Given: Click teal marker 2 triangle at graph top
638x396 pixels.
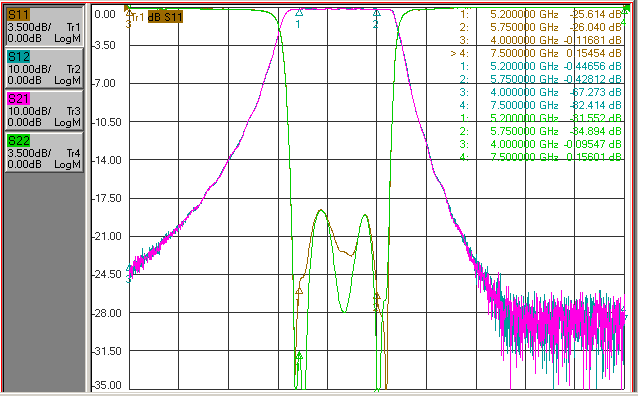Looking at the screenshot, I should (377, 13).
